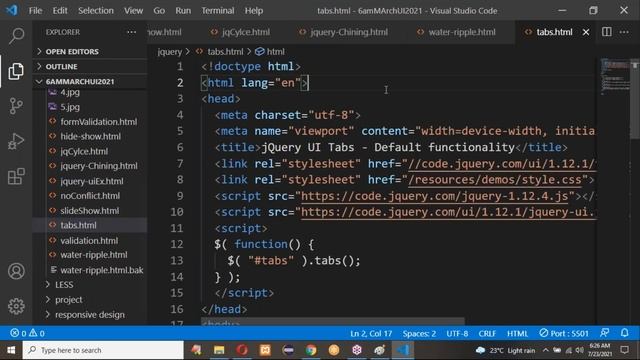Click the Ln 2, Col 17 status entry
The image size is (640, 360).
[x=371, y=333]
